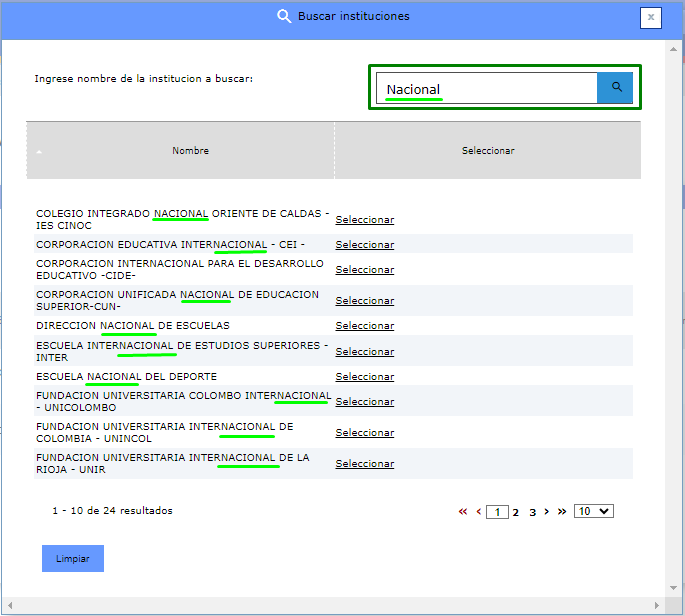Select Escuela Nacional del Deporte
The height and width of the screenshot is (616, 685).
pos(364,377)
